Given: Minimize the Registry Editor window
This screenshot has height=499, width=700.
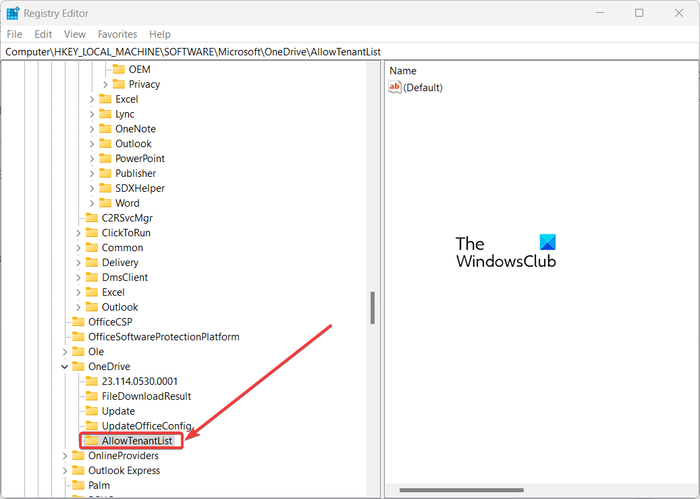Looking at the screenshot, I should click(x=600, y=13).
